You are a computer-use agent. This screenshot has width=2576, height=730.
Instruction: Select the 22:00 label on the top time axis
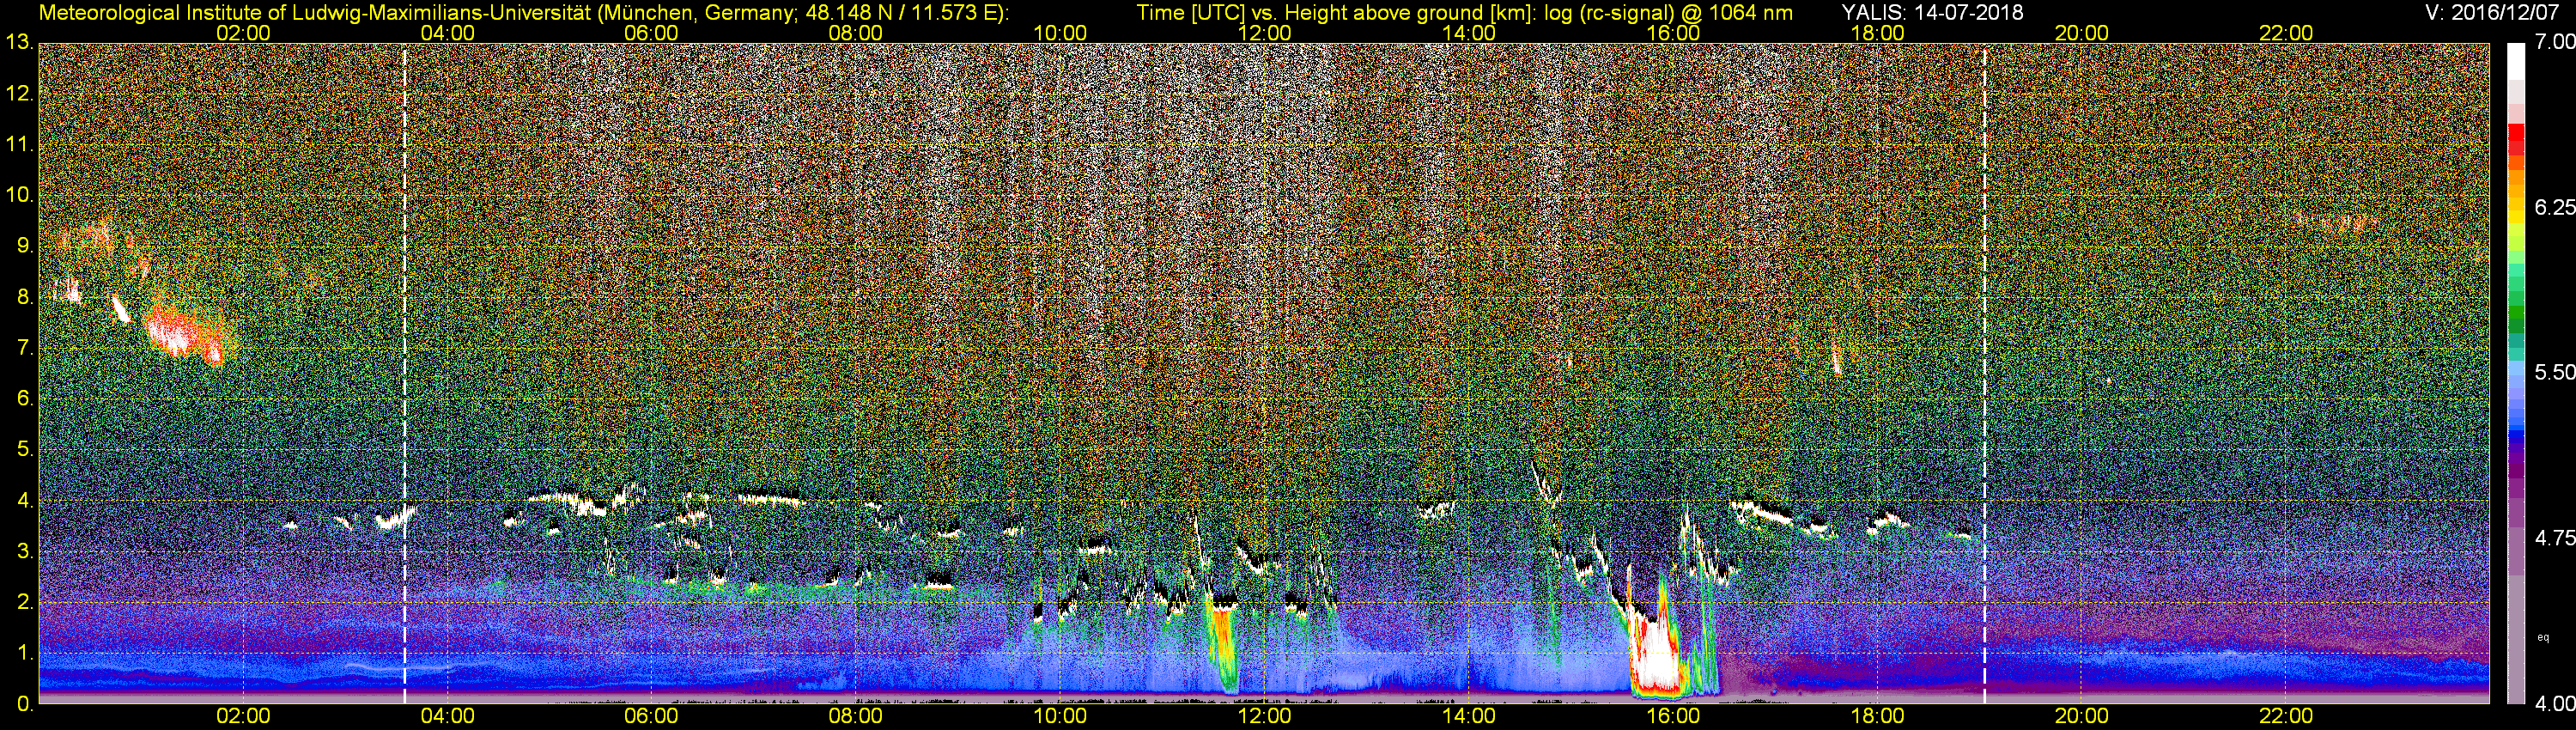tap(2286, 33)
